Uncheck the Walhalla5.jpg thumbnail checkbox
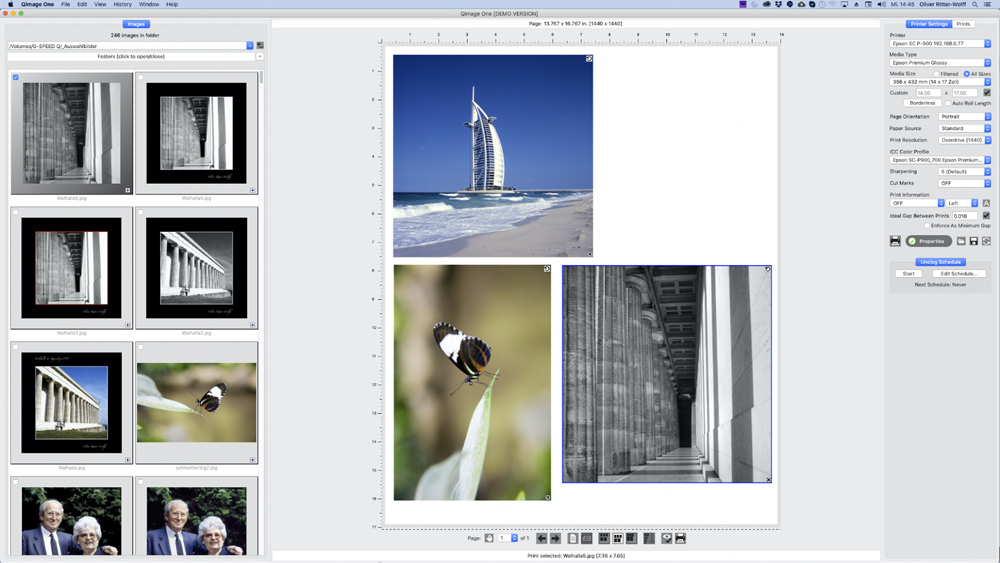 pos(16,78)
